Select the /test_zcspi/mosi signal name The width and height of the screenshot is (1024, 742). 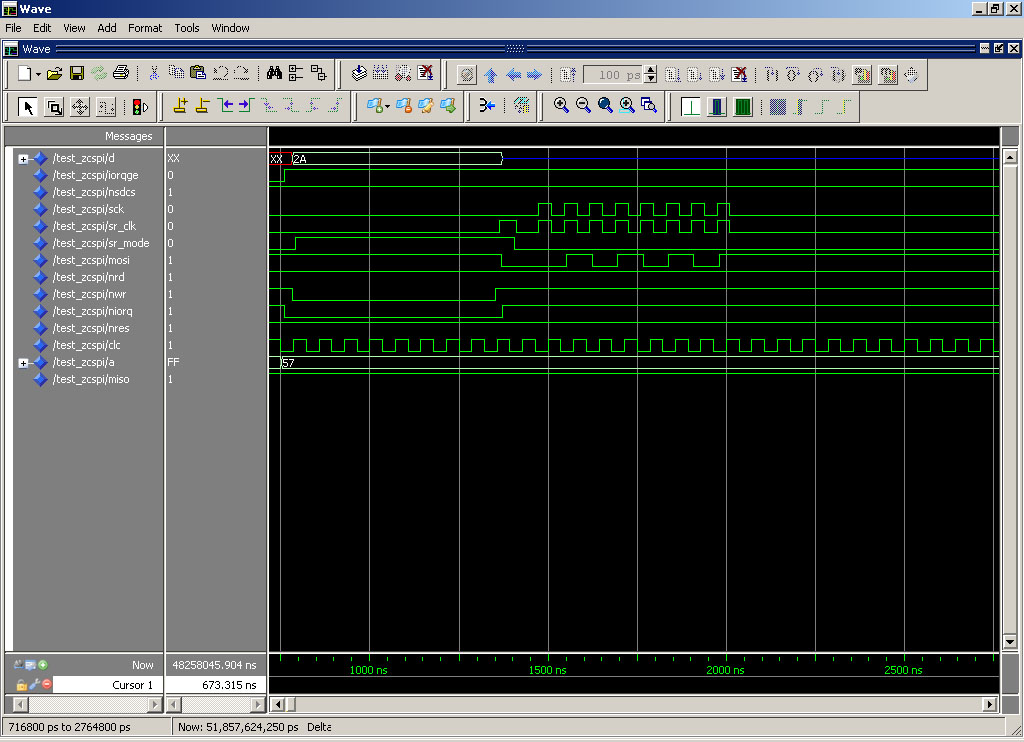click(x=90, y=260)
